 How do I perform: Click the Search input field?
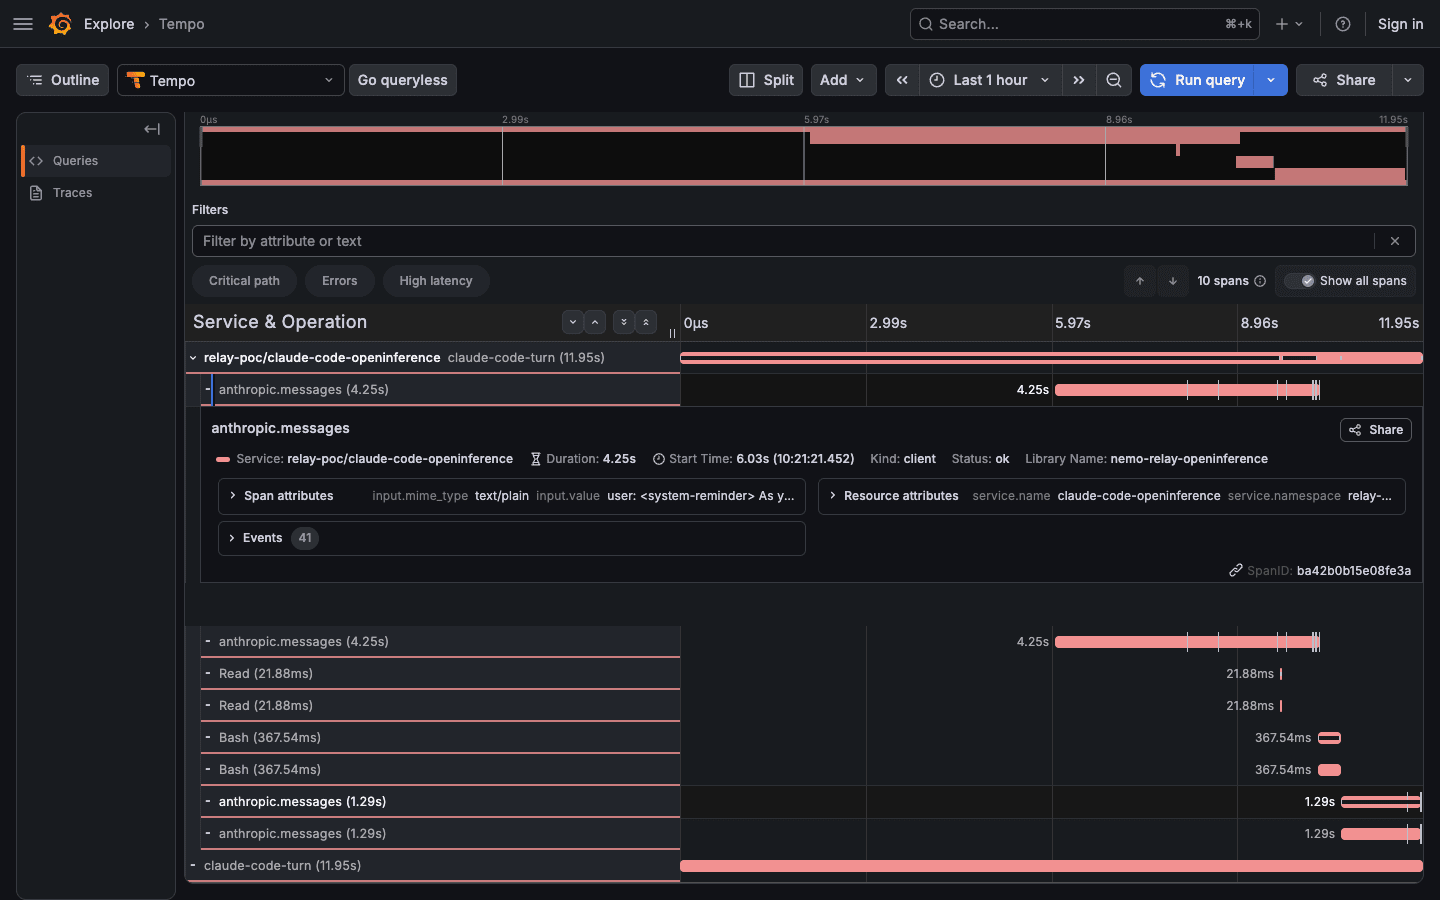point(1084,24)
